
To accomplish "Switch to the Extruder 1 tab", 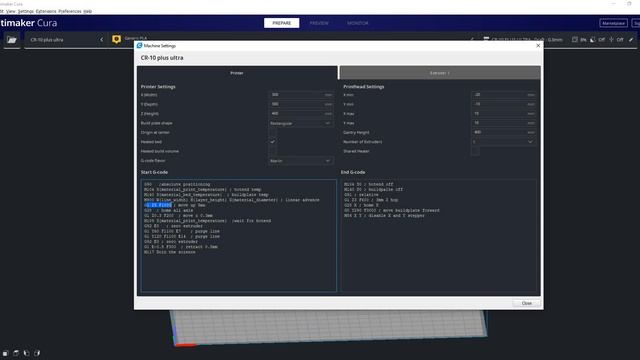I will click(440, 73).
